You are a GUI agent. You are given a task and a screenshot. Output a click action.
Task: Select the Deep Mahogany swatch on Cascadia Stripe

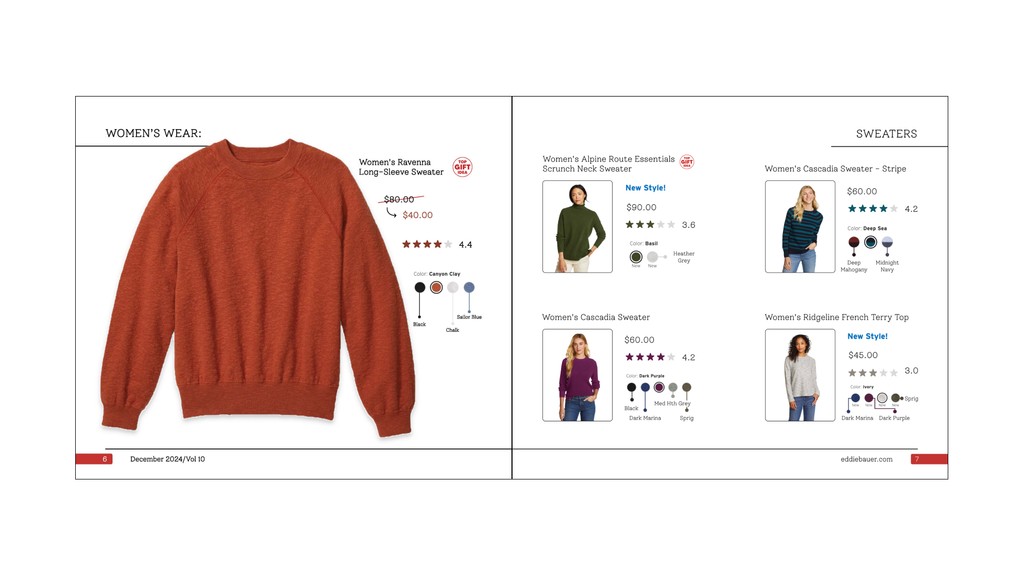coord(854,242)
